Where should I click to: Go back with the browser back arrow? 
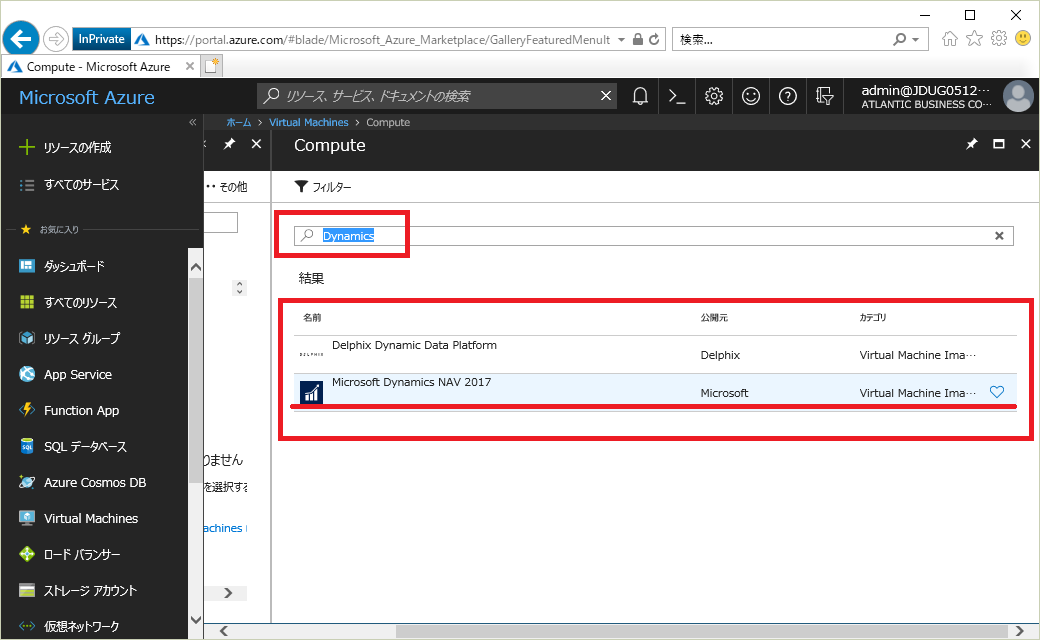[21, 39]
